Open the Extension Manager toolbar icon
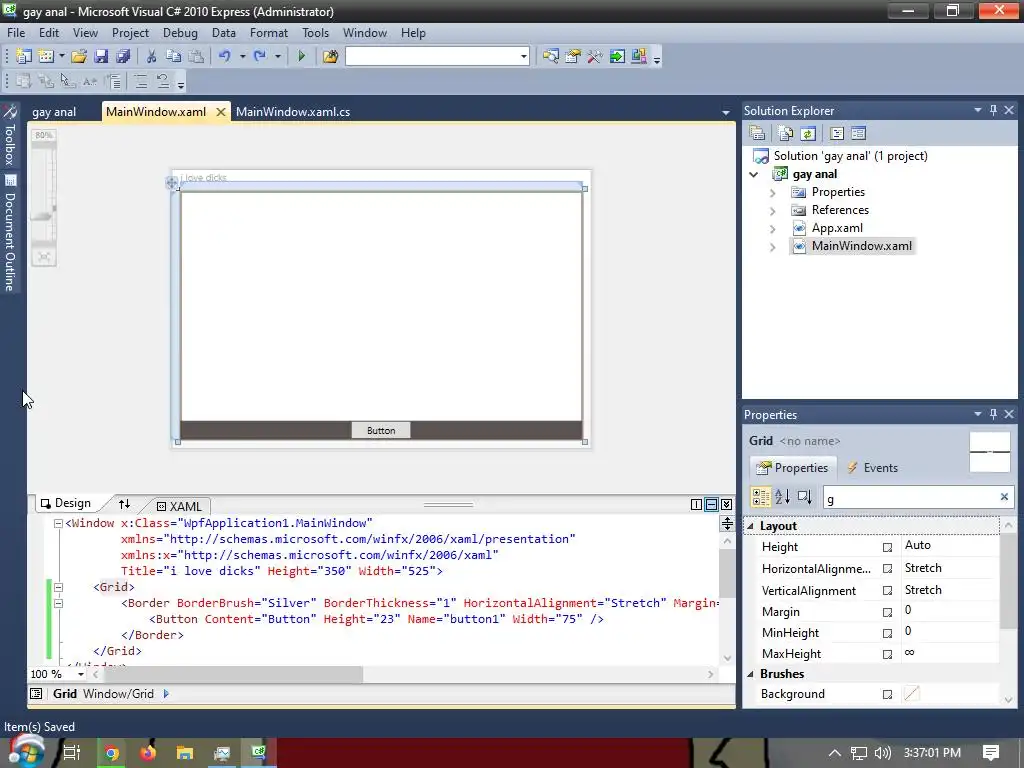The height and width of the screenshot is (768, 1024). coord(639,57)
